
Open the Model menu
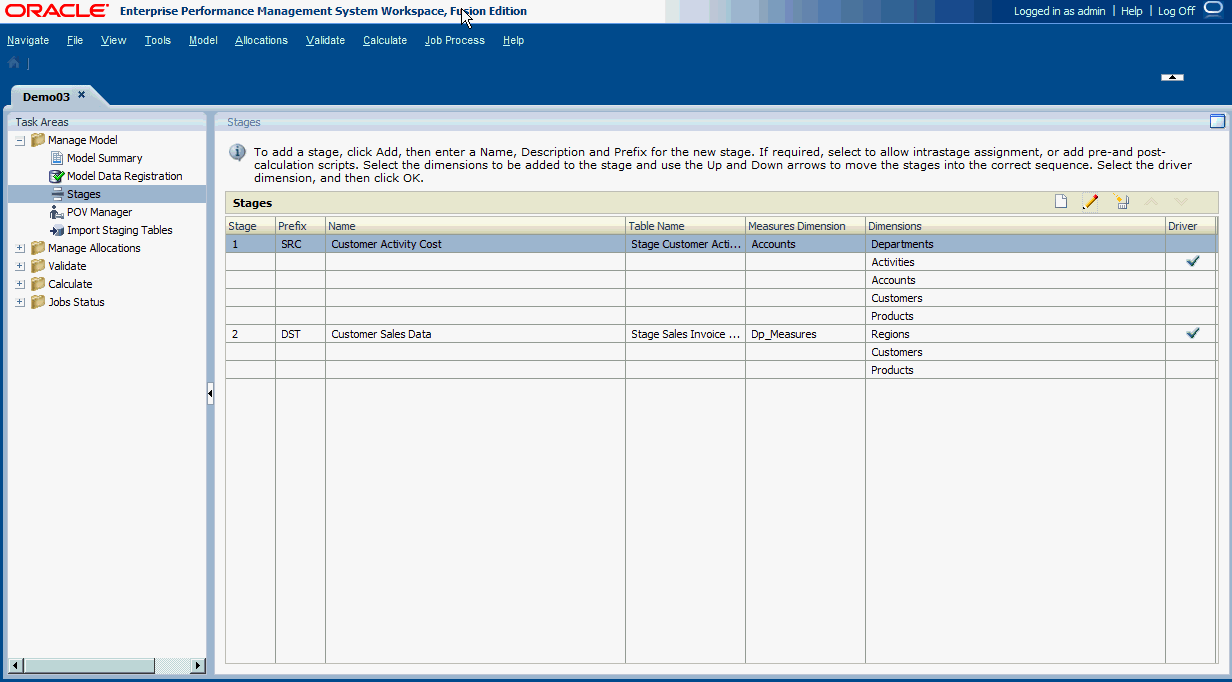click(x=203, y=40)
